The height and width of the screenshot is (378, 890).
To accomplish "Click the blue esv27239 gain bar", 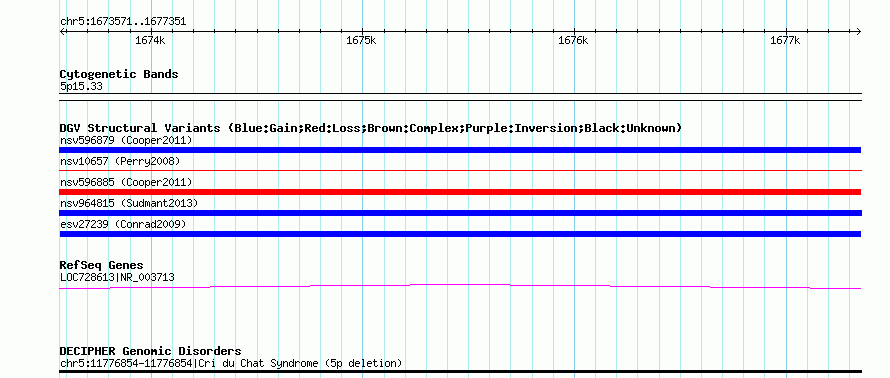I will 460,234.
